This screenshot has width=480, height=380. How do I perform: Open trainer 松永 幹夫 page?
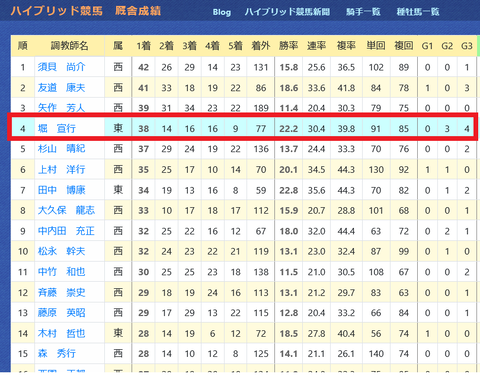point(61,251)
